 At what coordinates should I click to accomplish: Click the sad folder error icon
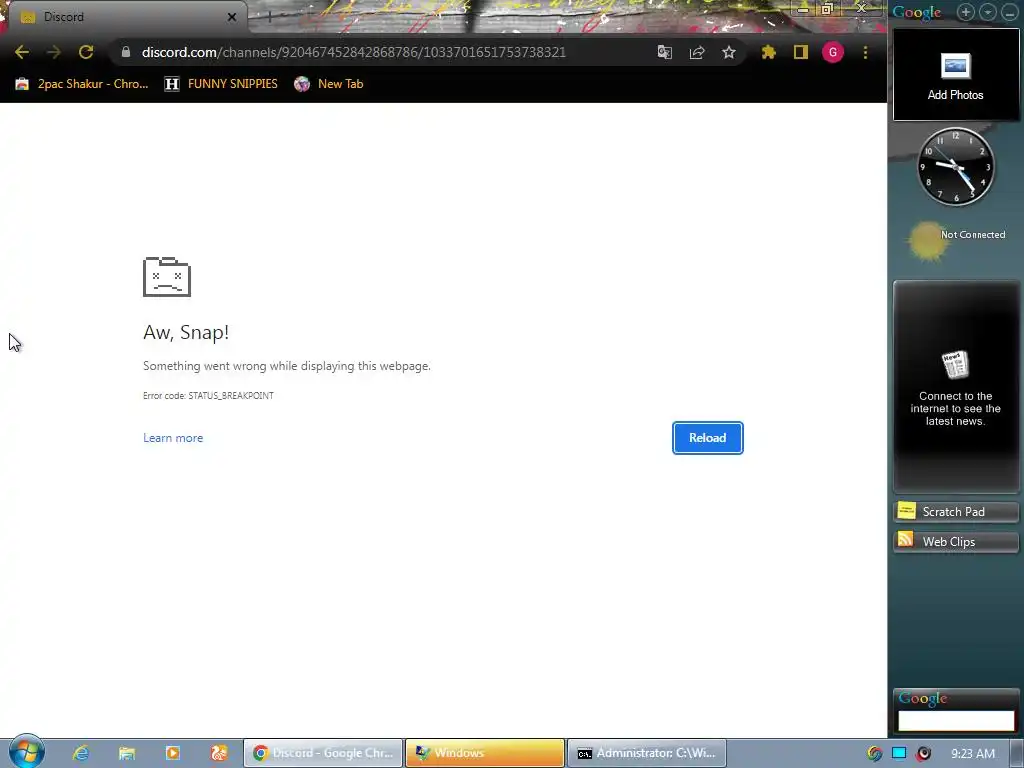click(167, 277)
